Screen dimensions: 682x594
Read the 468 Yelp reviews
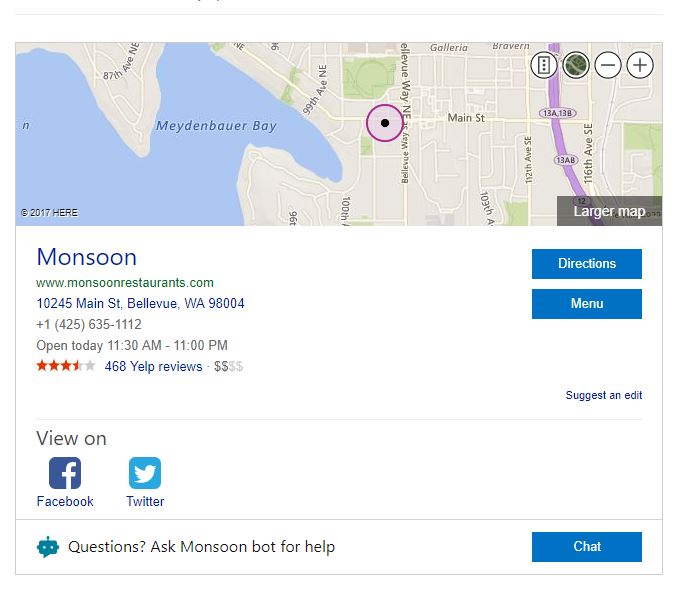pos(153,366)
